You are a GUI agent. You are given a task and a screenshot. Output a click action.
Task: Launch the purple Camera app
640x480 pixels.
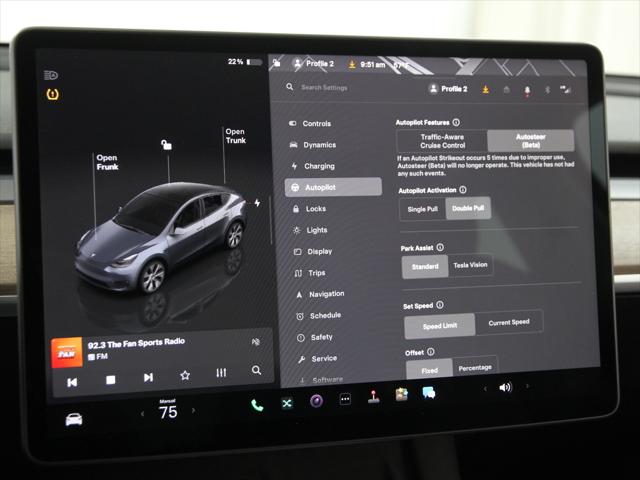(316, 401)
